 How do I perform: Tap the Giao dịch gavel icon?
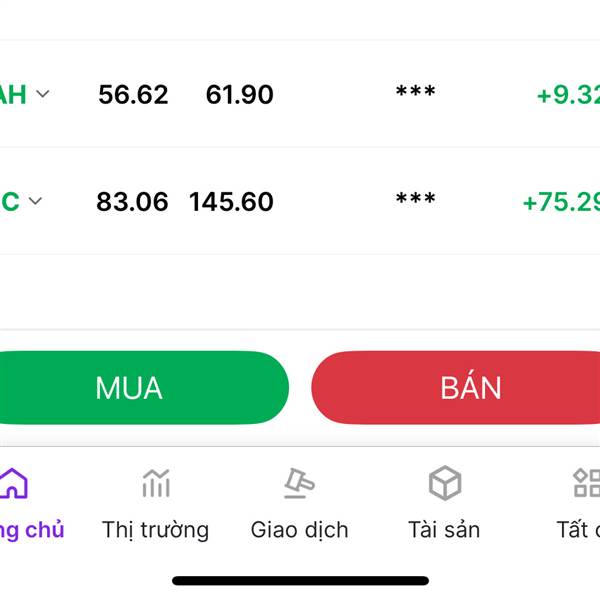[299, 483]
